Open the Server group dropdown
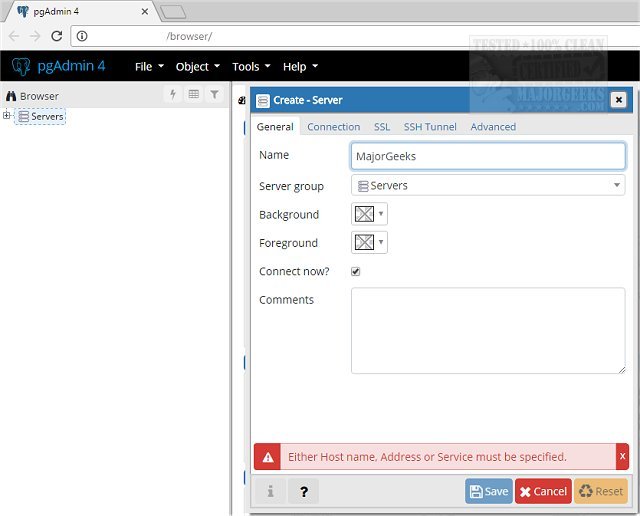 pos(488,185)
